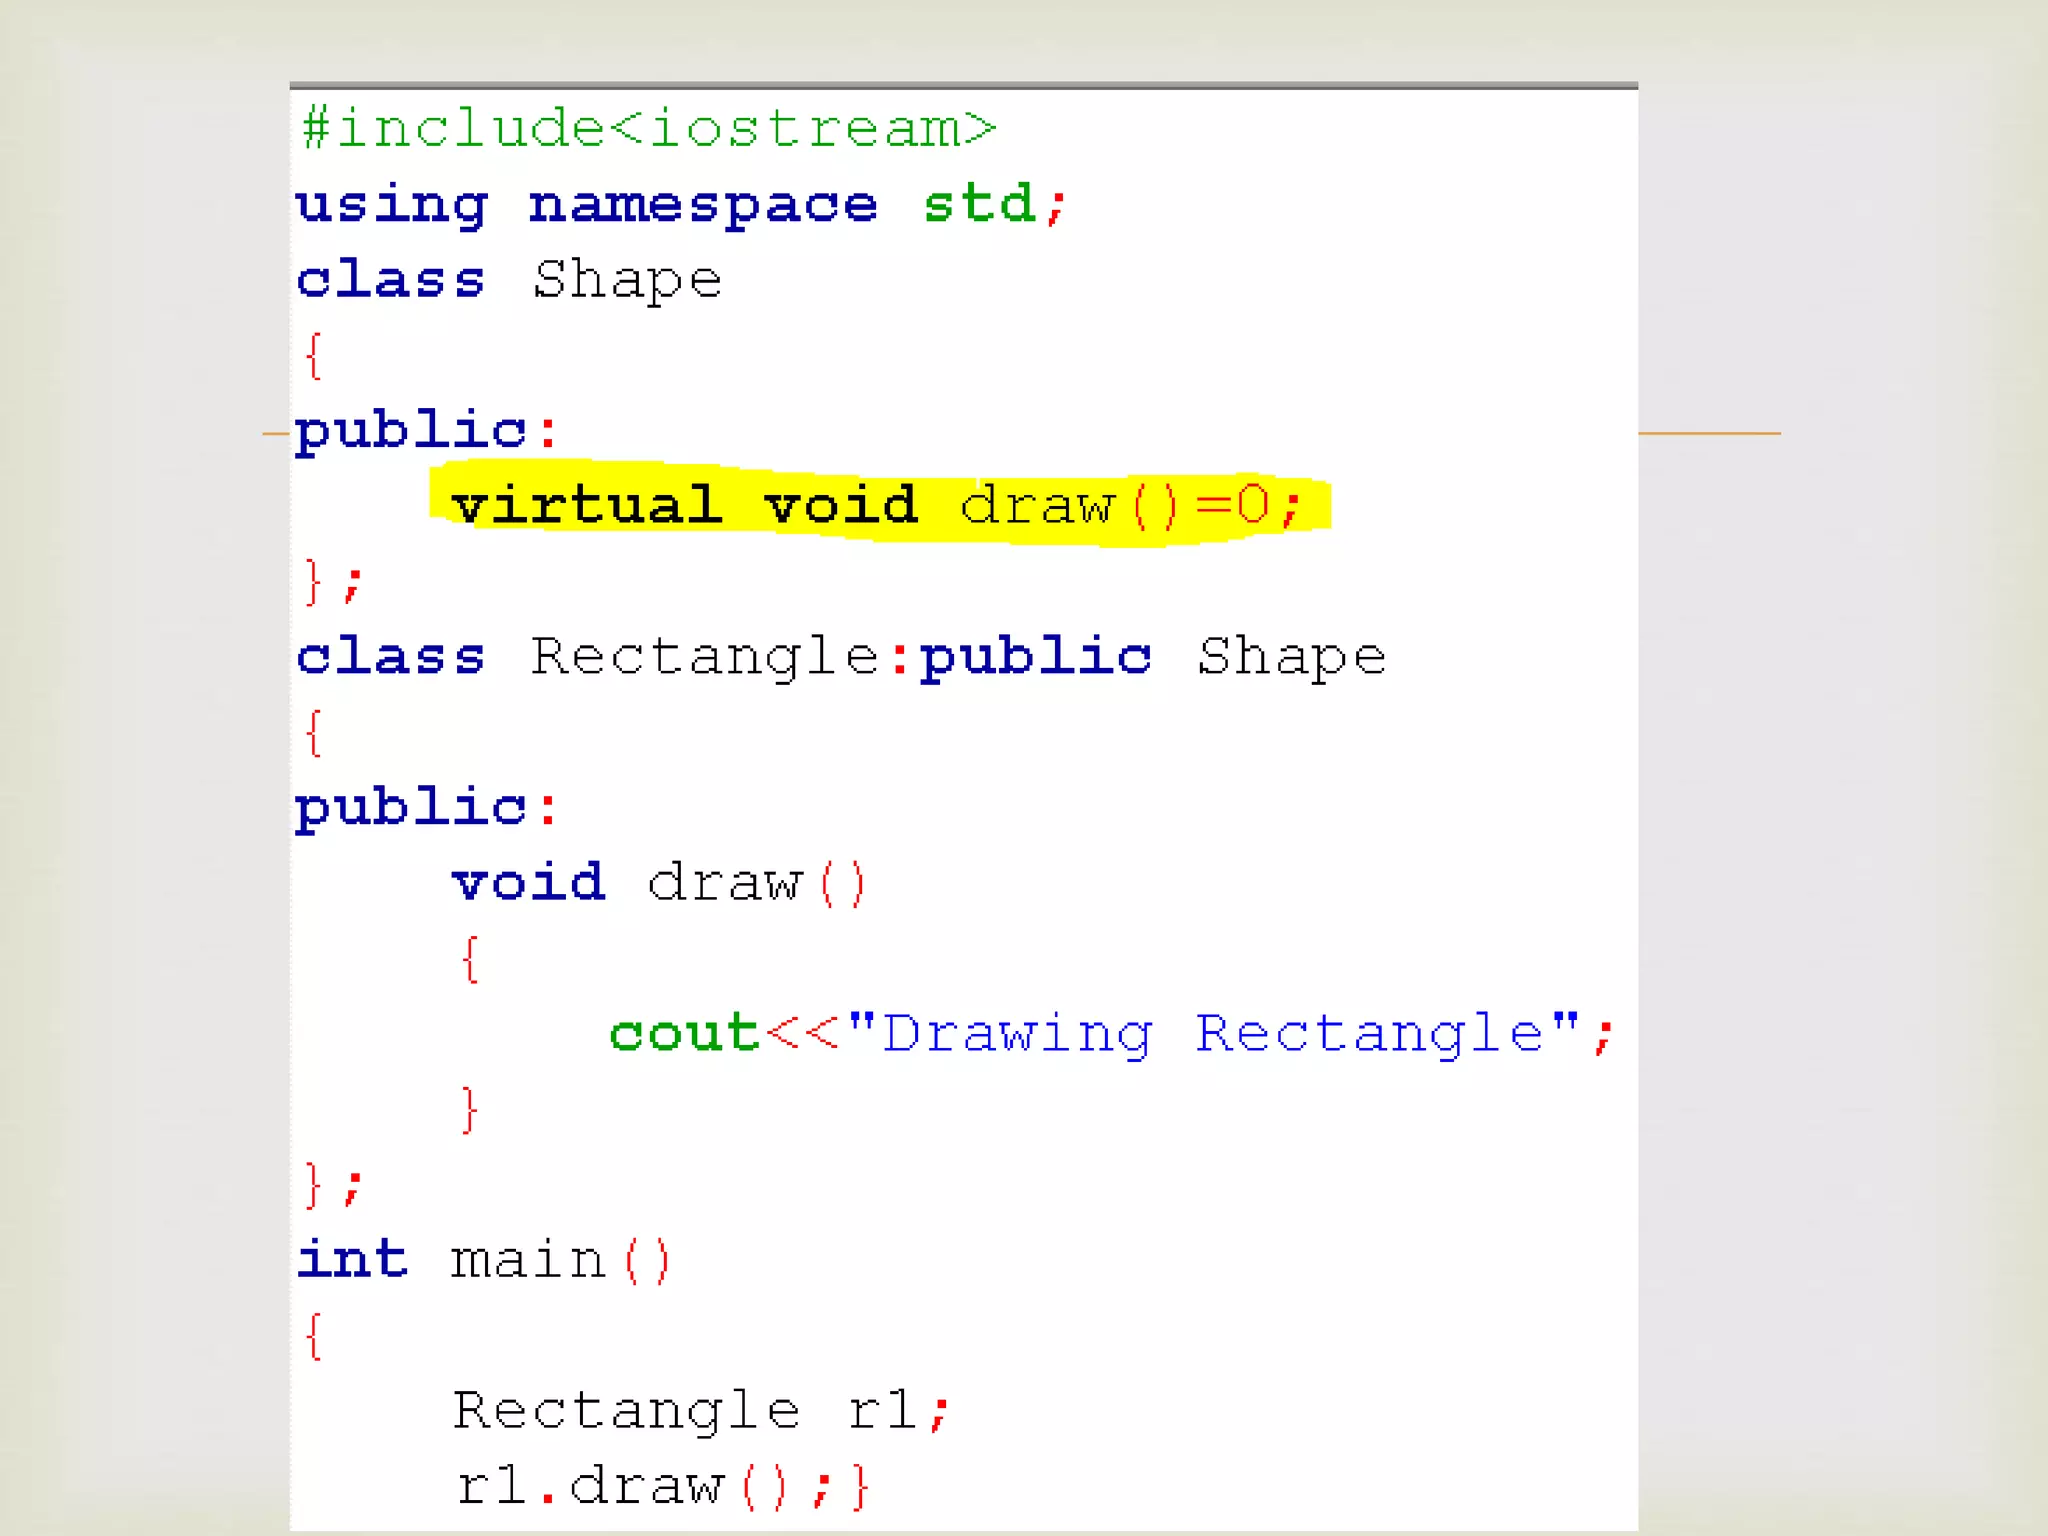Click the "Drawing Rectangle" string literal

click(1213, 1034)
